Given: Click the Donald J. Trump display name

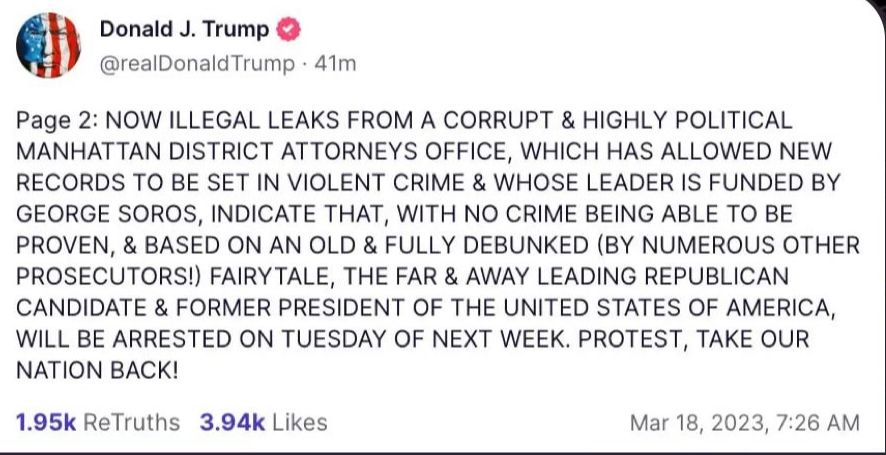Looking at the screenshot, I should click(184, 30).
